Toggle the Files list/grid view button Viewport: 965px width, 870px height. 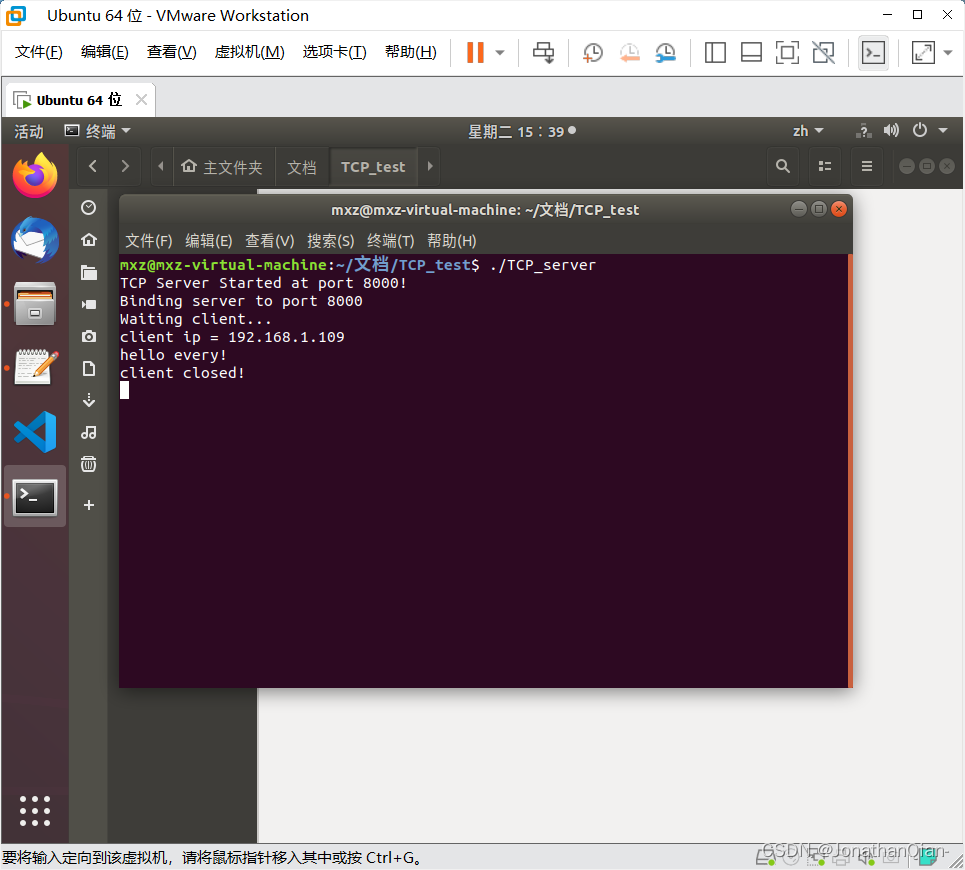click(825, 167)
